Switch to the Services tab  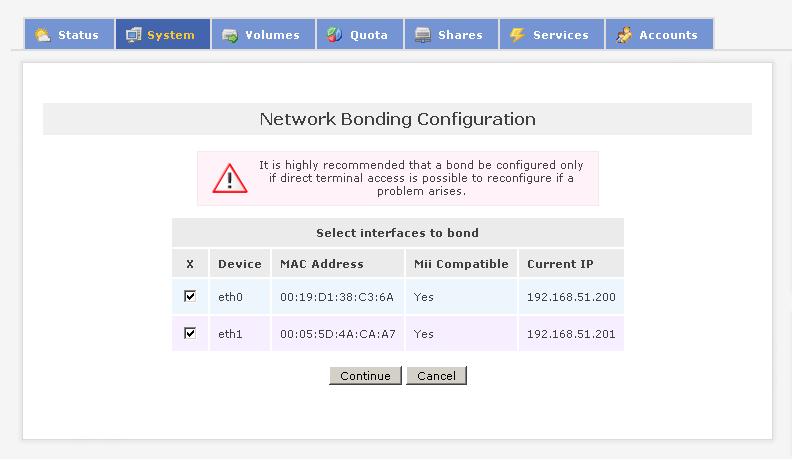pos(560,35)
